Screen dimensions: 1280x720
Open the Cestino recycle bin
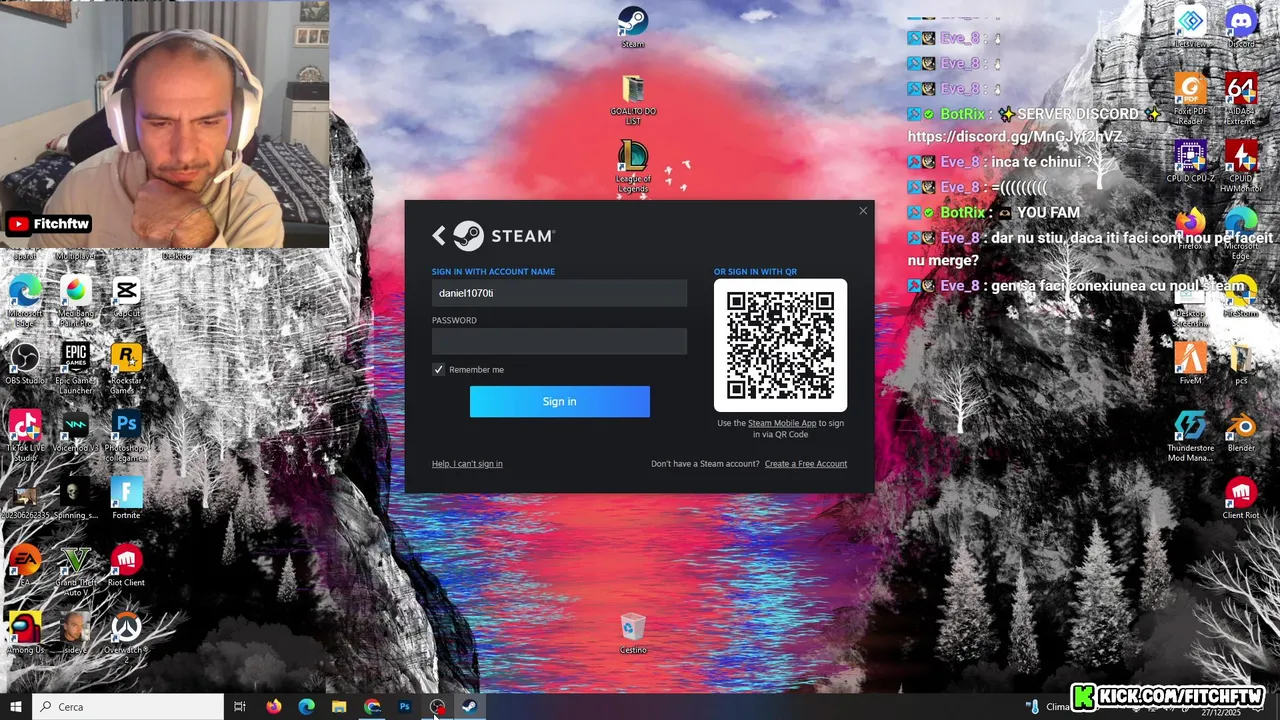click(633, 634)
